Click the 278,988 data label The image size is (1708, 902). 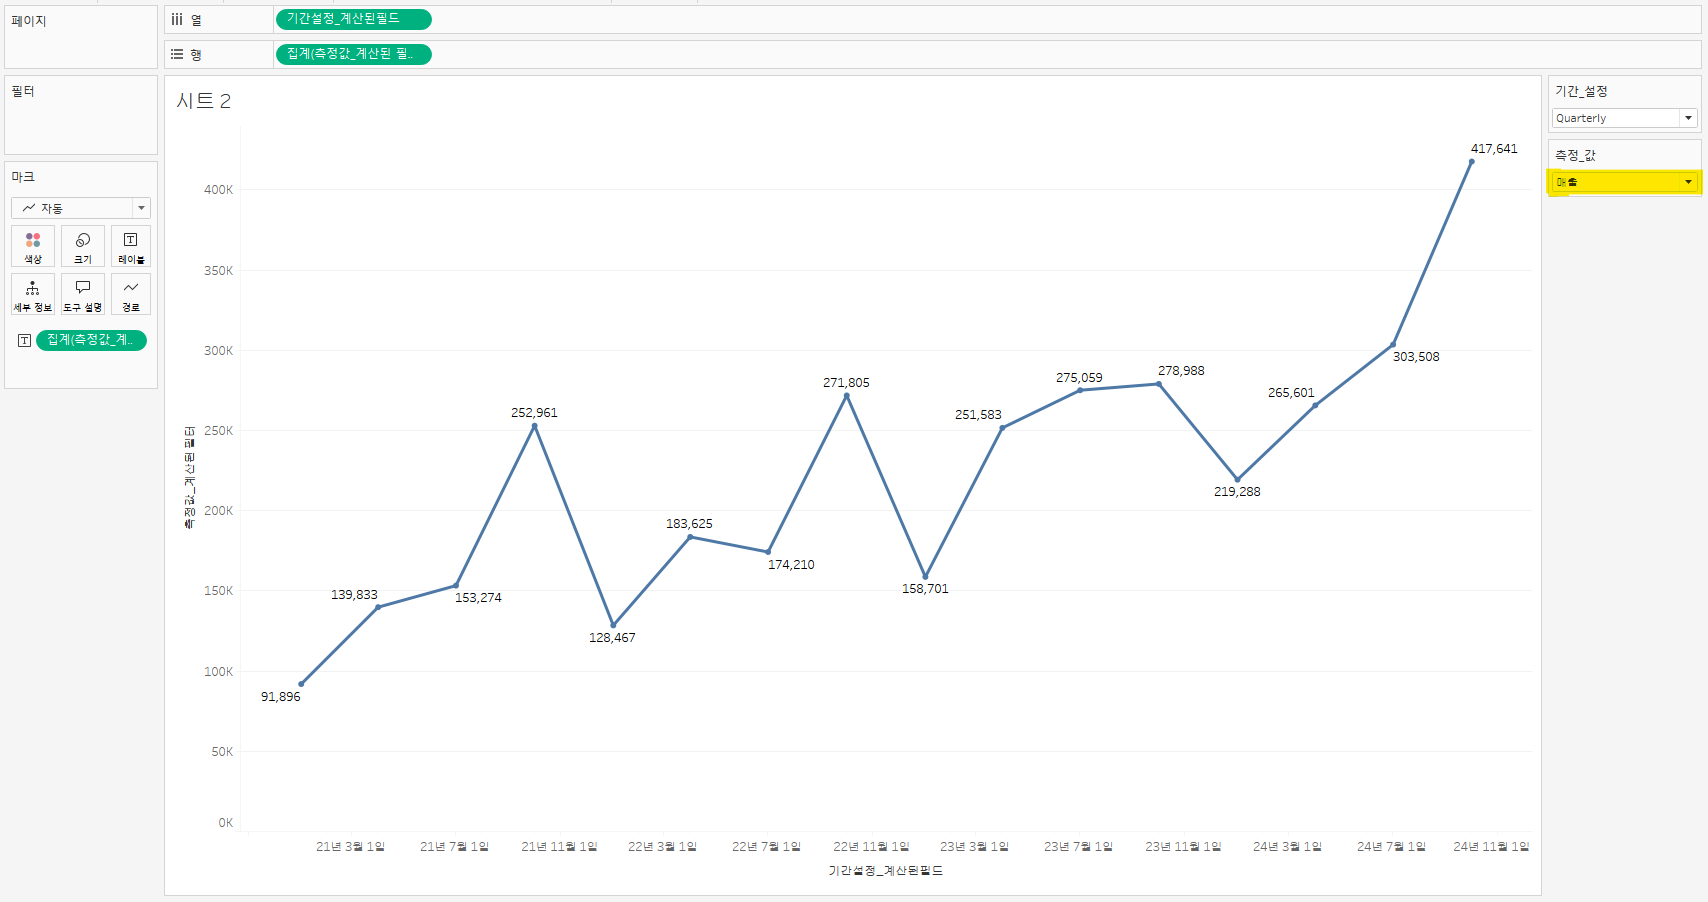[1181, 371]
